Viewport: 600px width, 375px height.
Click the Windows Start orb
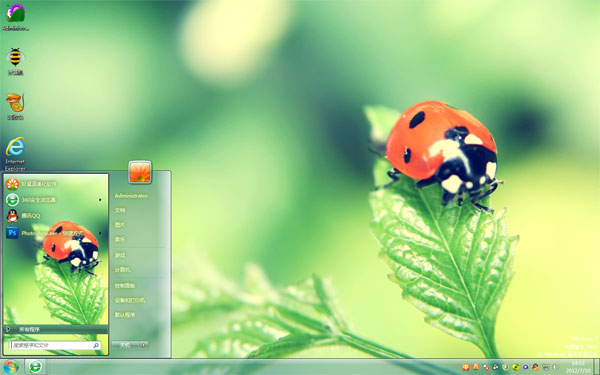[x=11, y=367]
